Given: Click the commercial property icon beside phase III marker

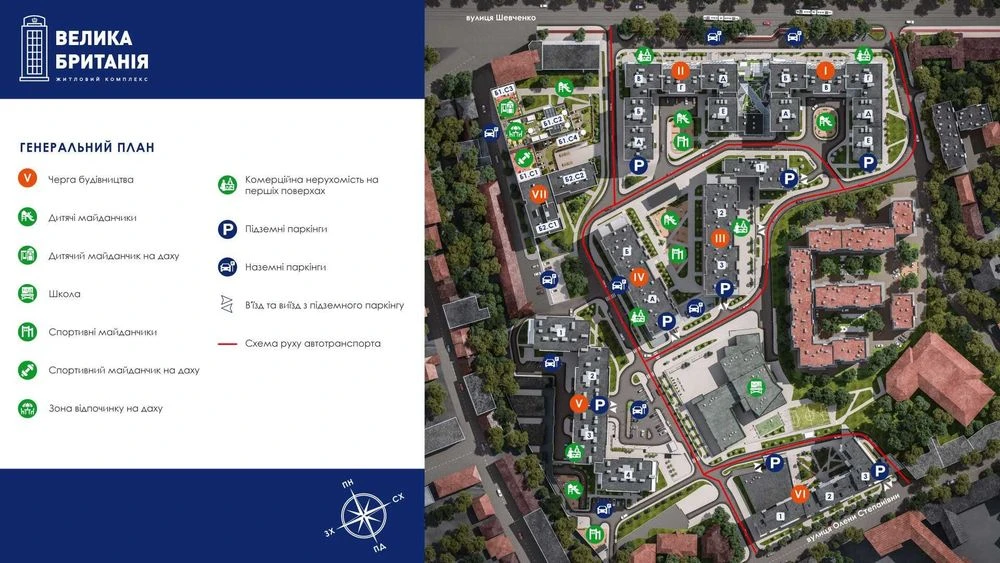Looking at the screenshot, I should click(741, 226).
